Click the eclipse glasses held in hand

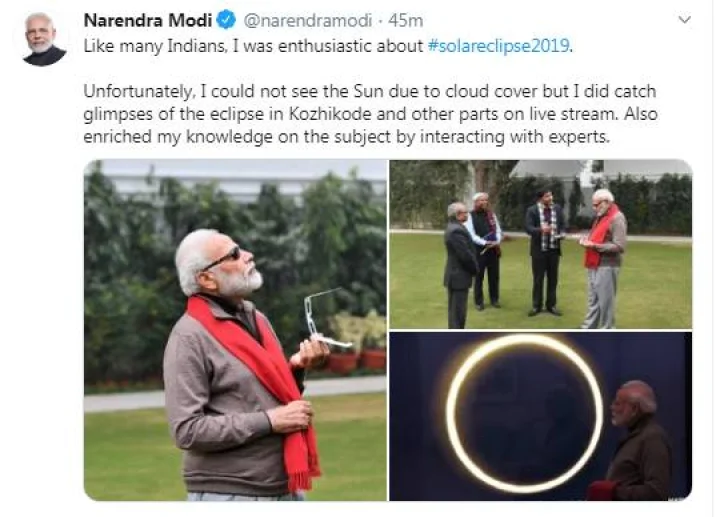pyautogui.click(x=324, y=318)
